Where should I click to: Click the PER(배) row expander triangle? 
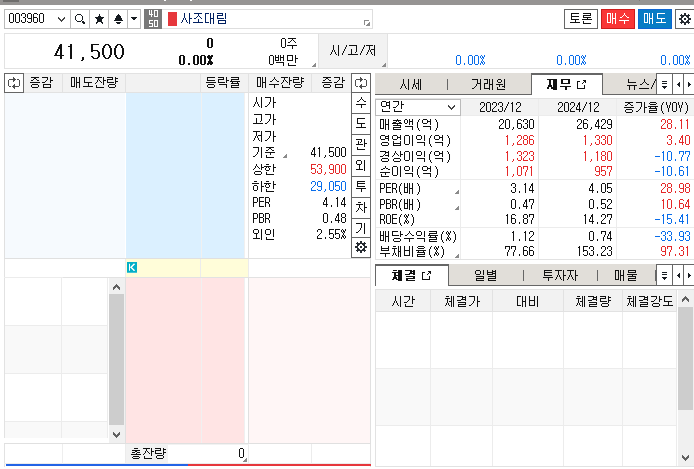457,192
